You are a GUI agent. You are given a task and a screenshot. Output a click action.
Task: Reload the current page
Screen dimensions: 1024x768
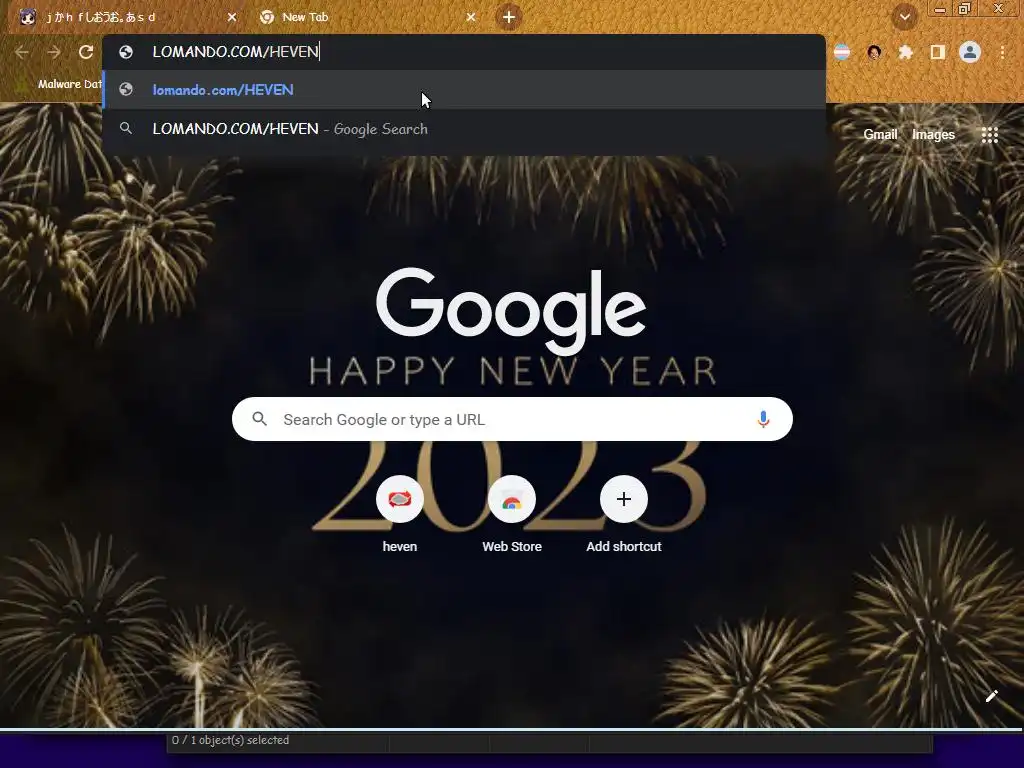(86, 52)
